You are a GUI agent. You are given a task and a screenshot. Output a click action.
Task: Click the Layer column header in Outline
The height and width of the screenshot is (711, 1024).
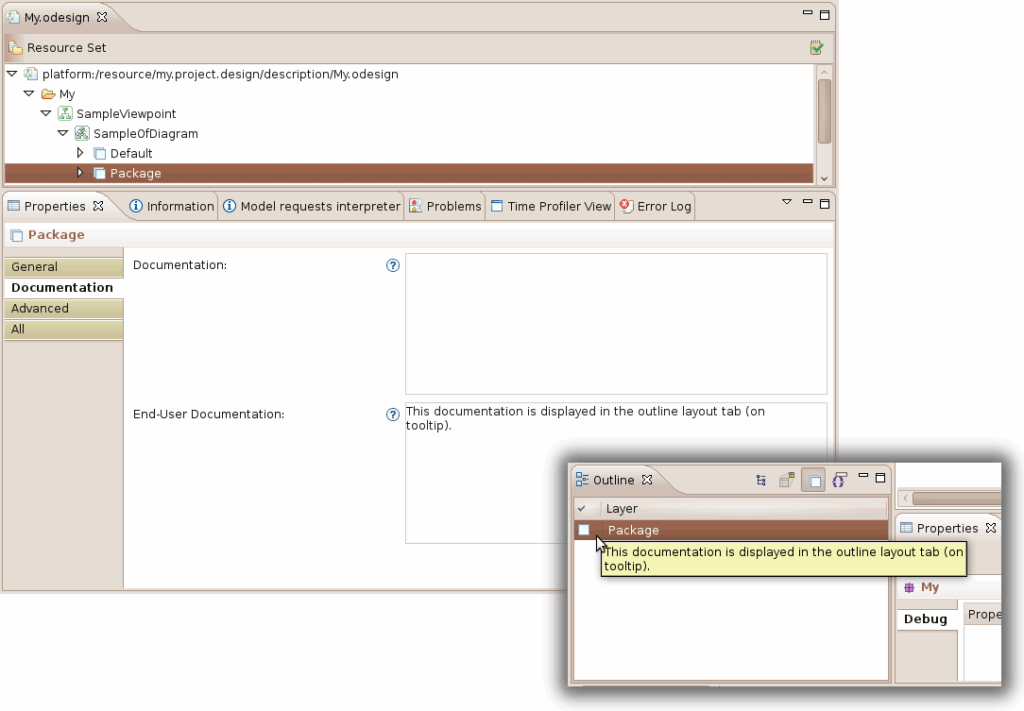[x=740, y=509]
